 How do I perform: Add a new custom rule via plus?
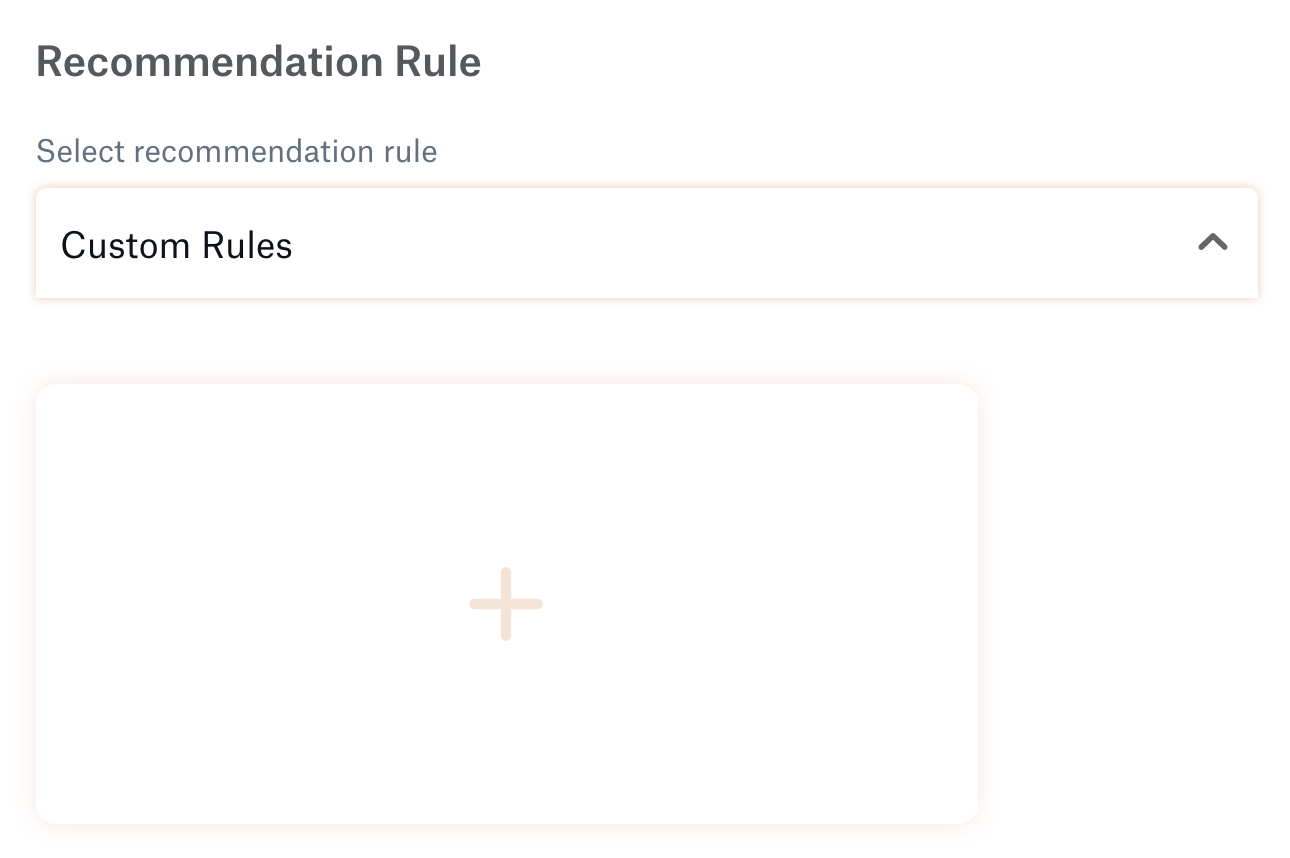tap(506, 604)
